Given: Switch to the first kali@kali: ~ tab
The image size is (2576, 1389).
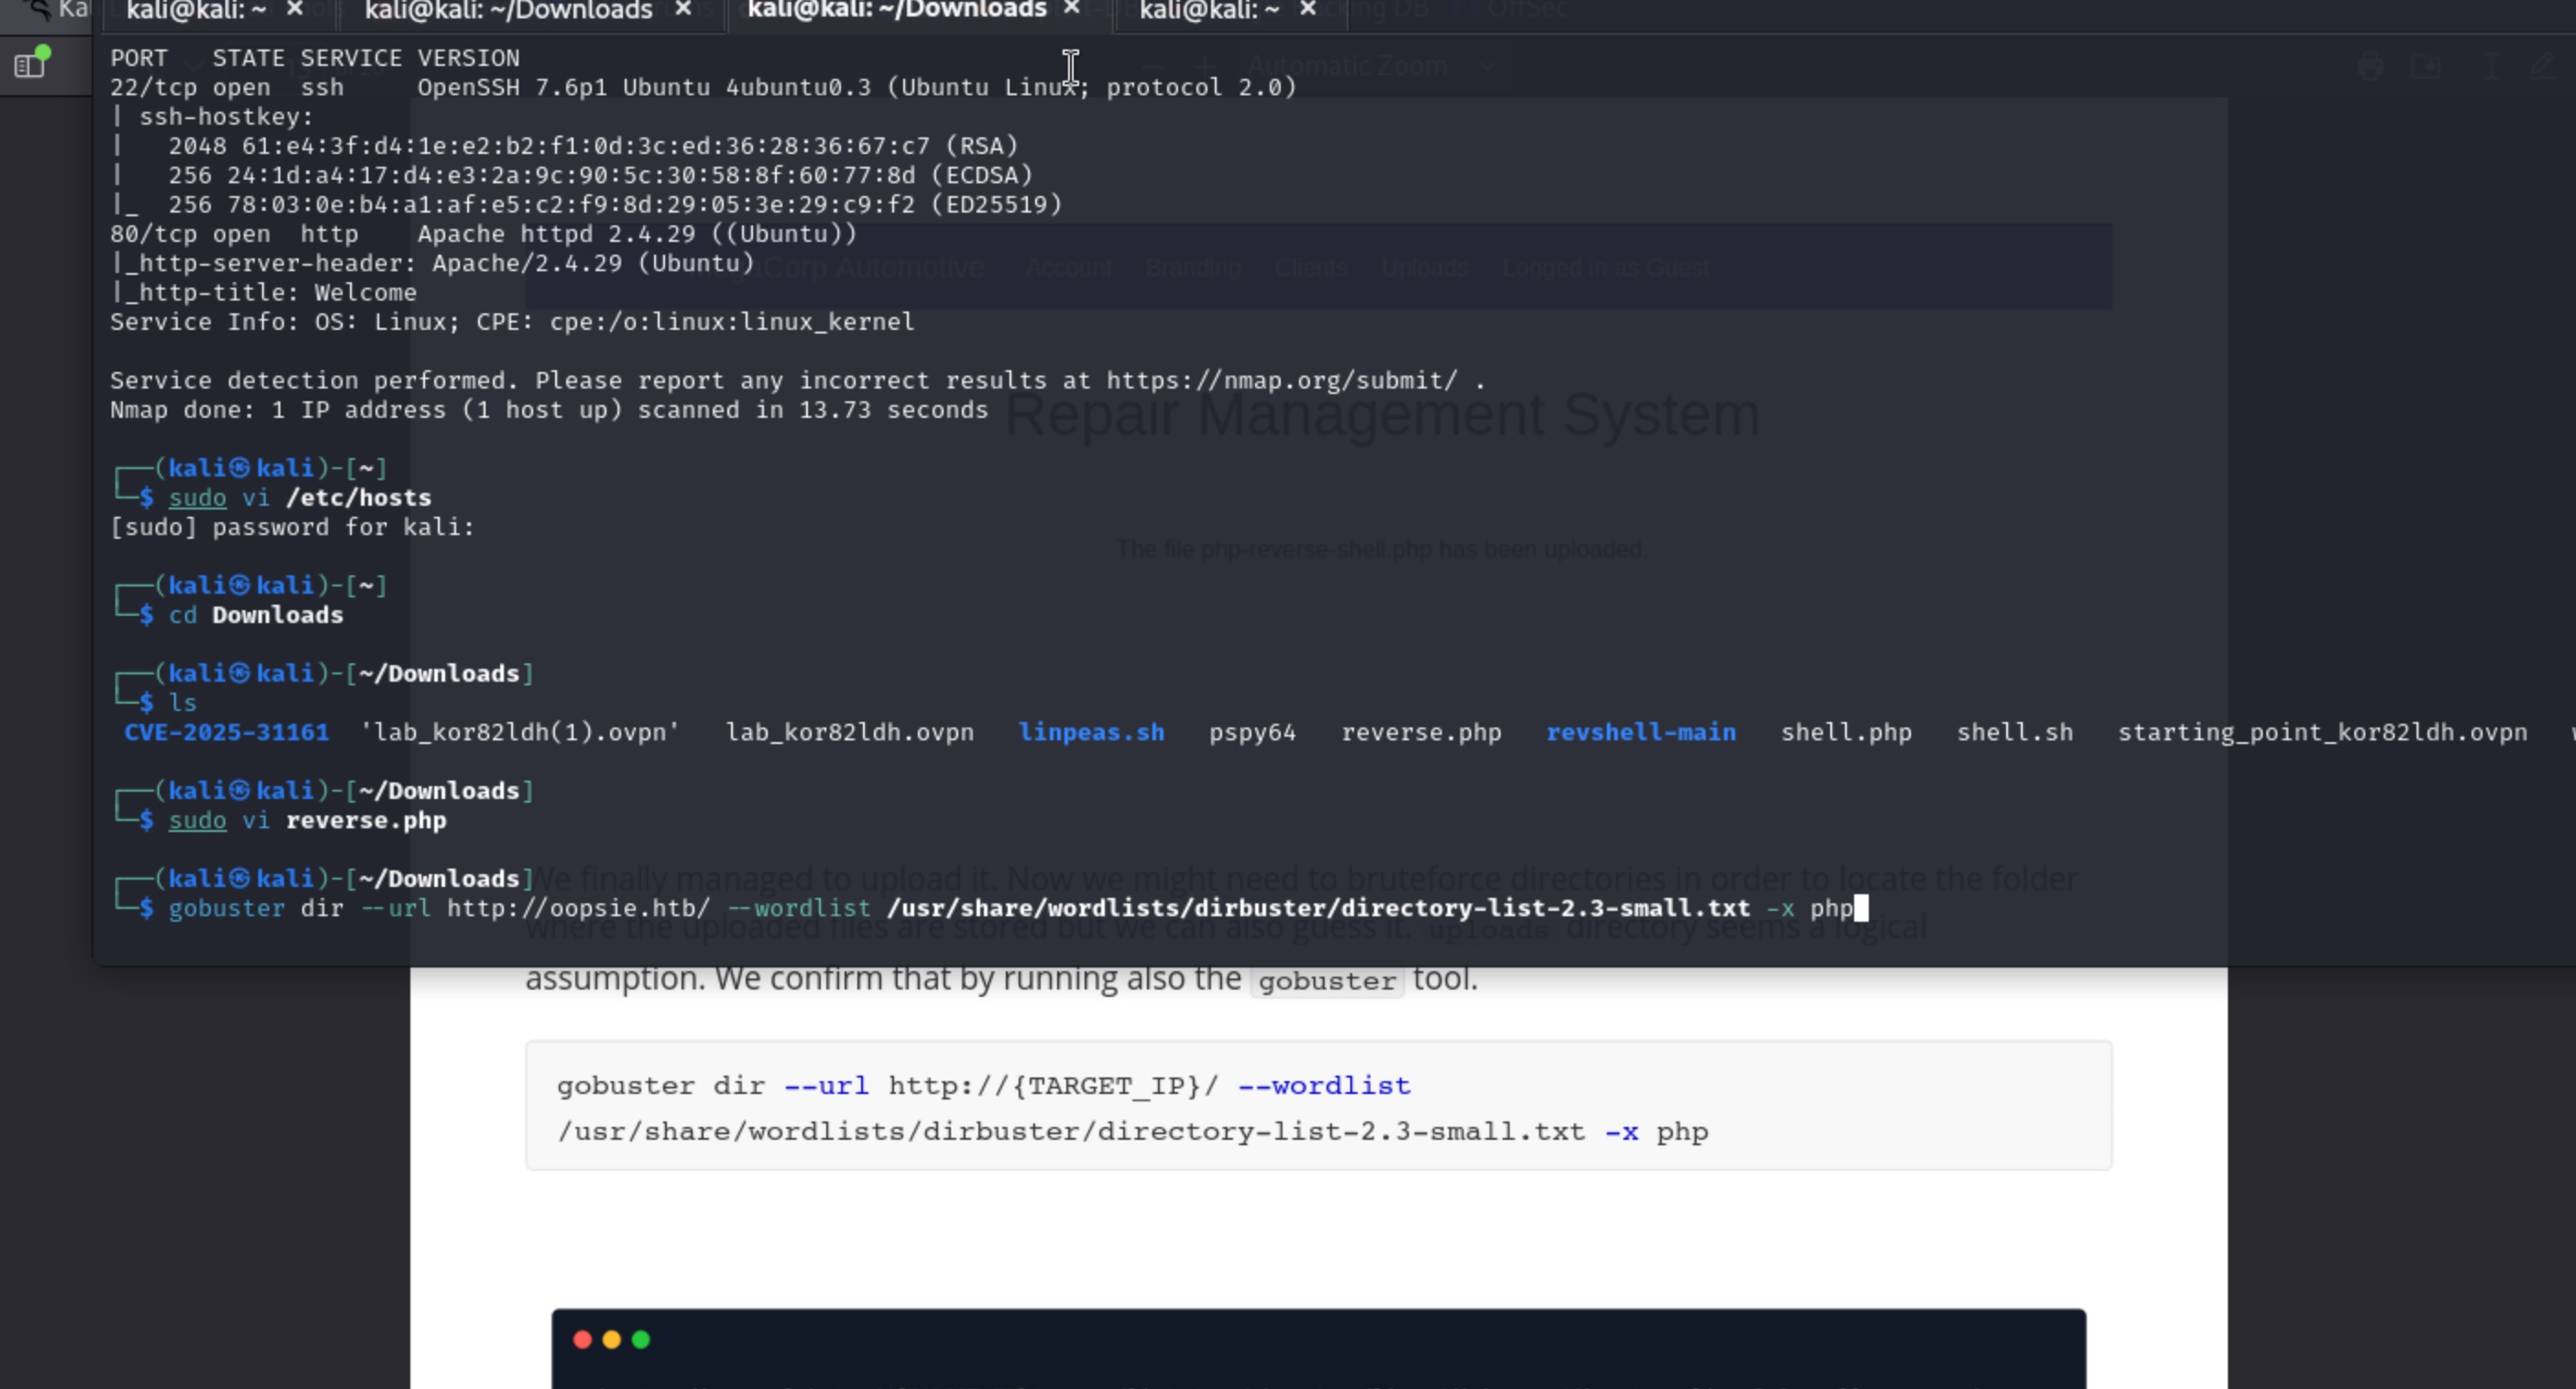Looking at the screenshot, I should tap(196, 10).
